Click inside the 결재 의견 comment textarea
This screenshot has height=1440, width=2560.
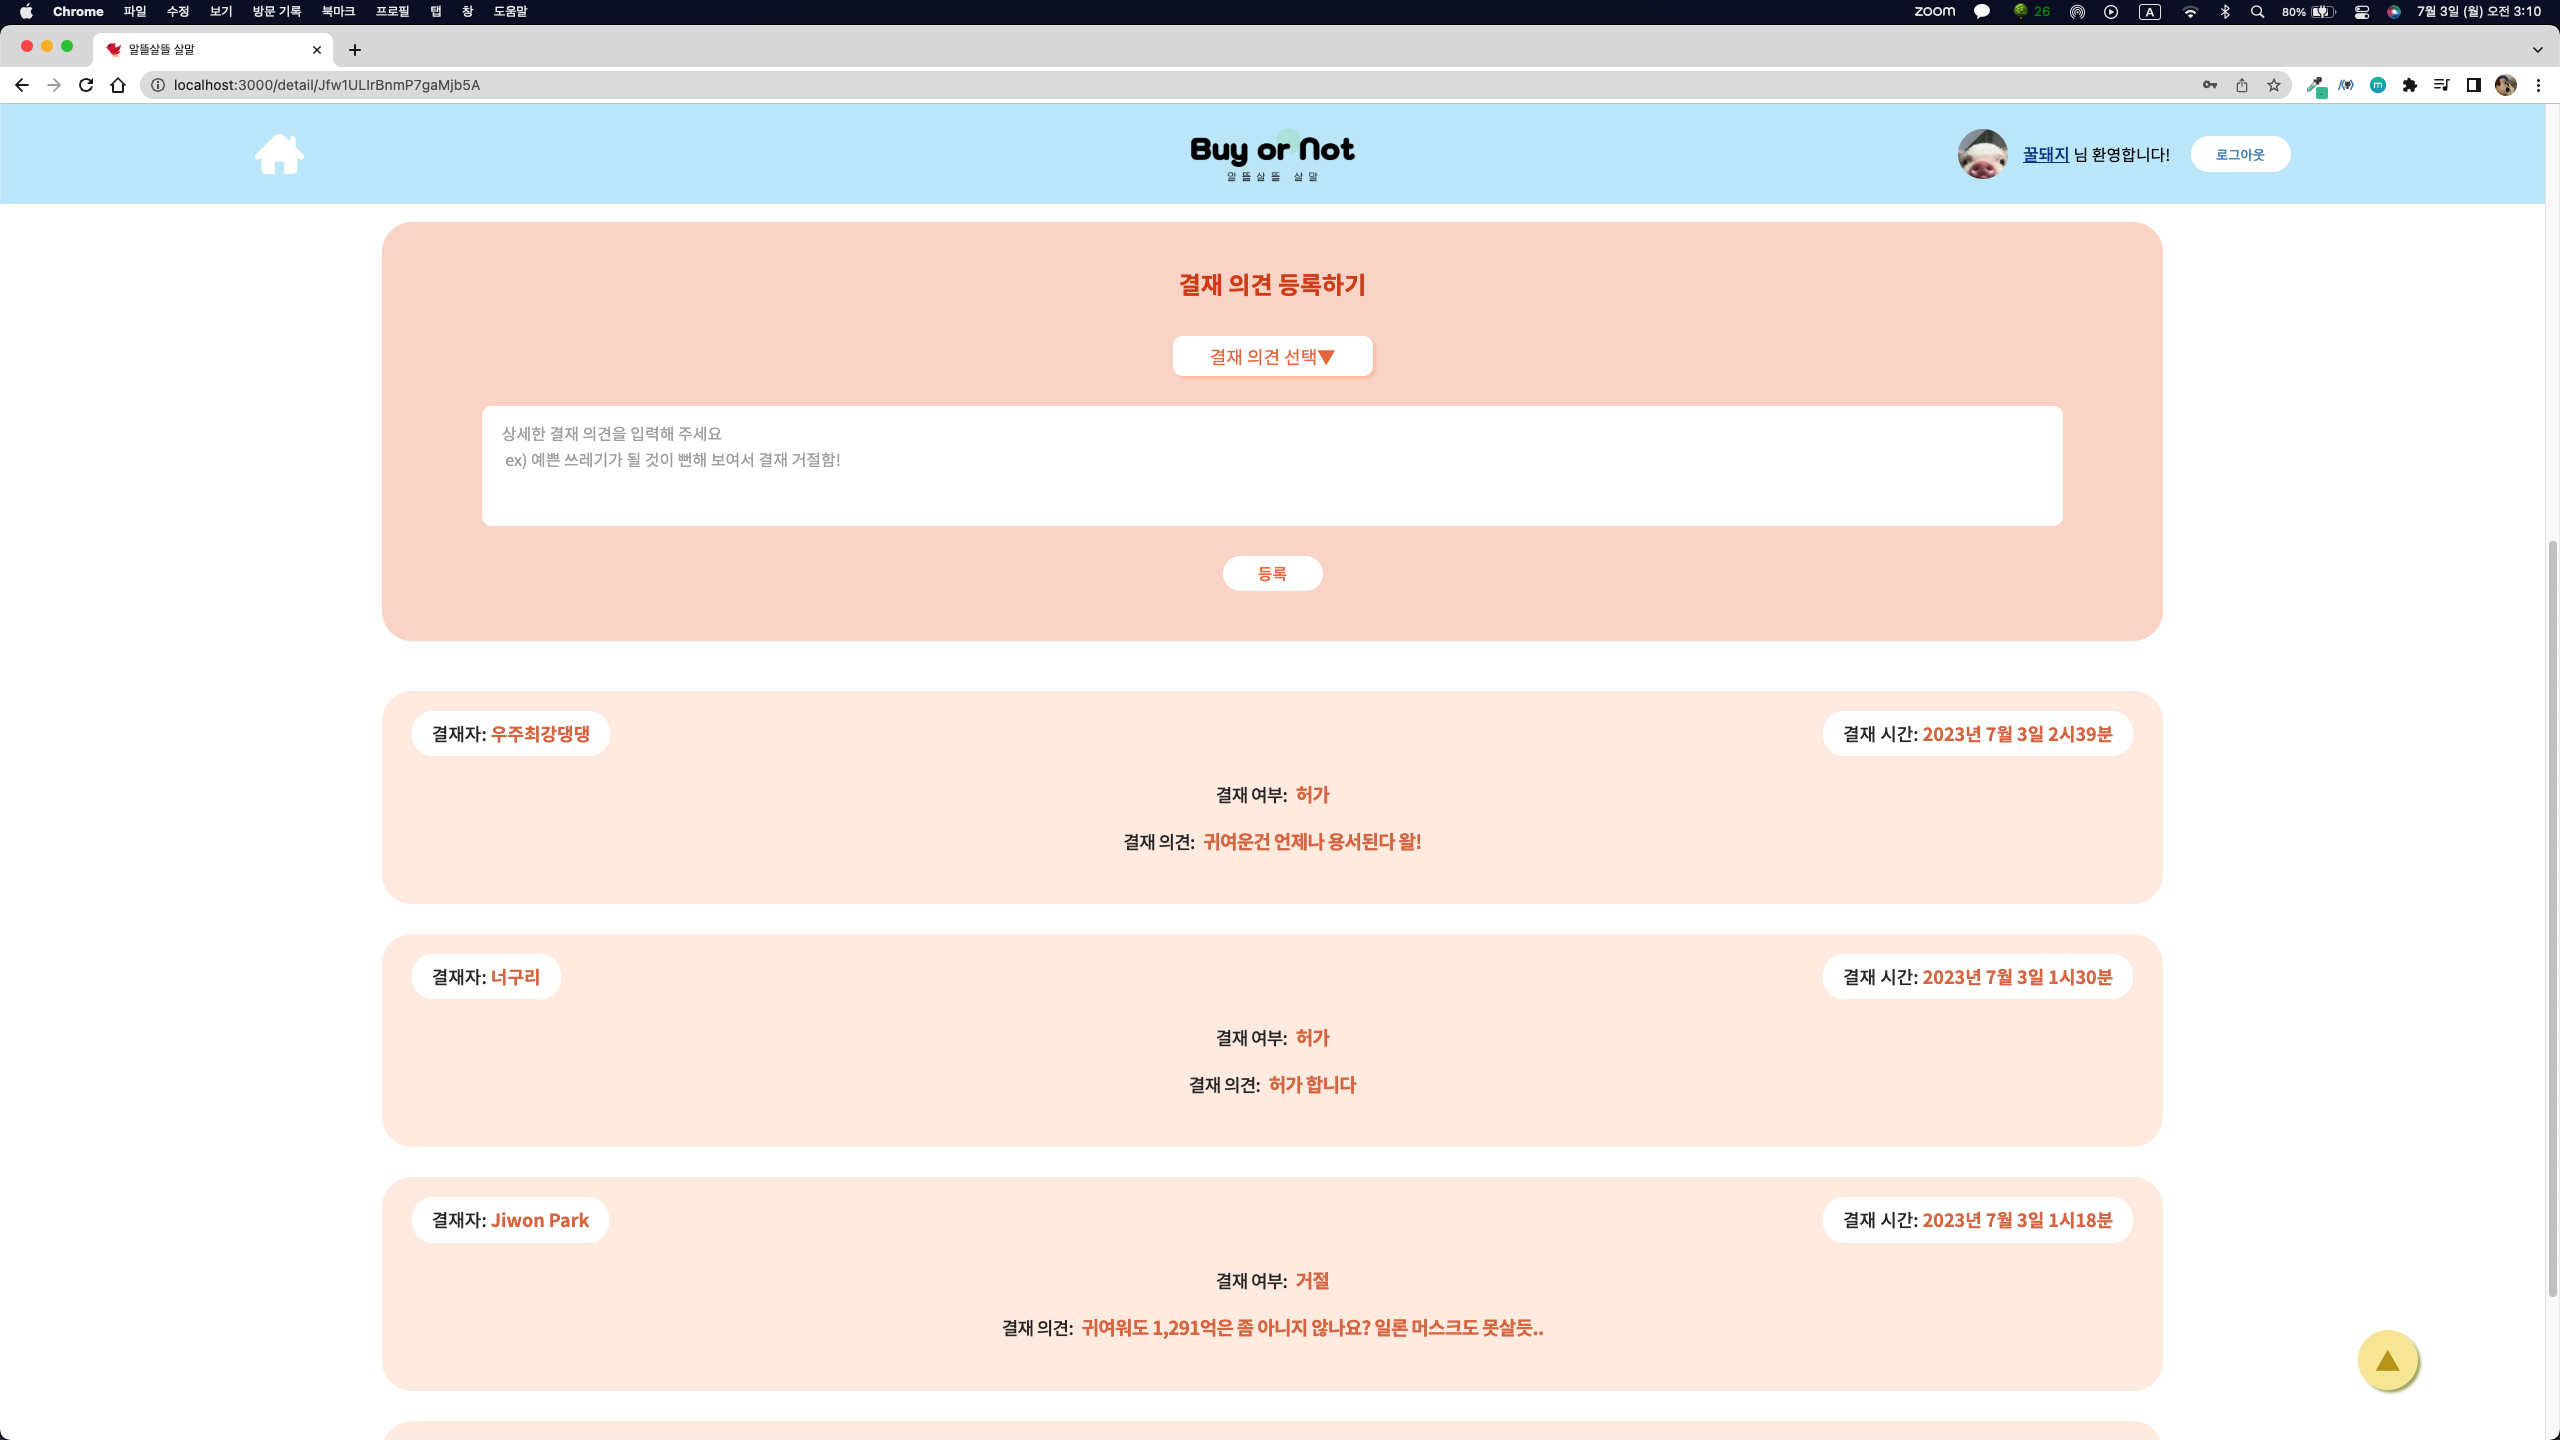1272,465
